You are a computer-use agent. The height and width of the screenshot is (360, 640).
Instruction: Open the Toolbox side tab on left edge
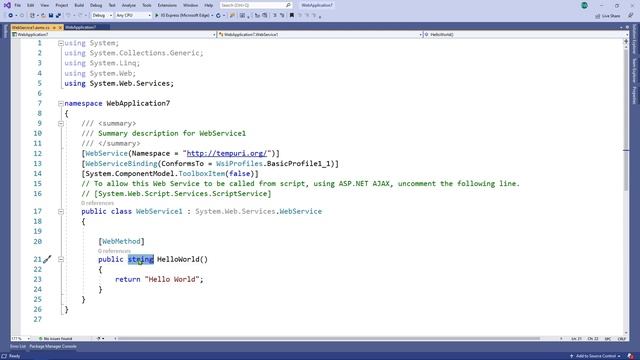pyautogui.click(x=5, y=32)
